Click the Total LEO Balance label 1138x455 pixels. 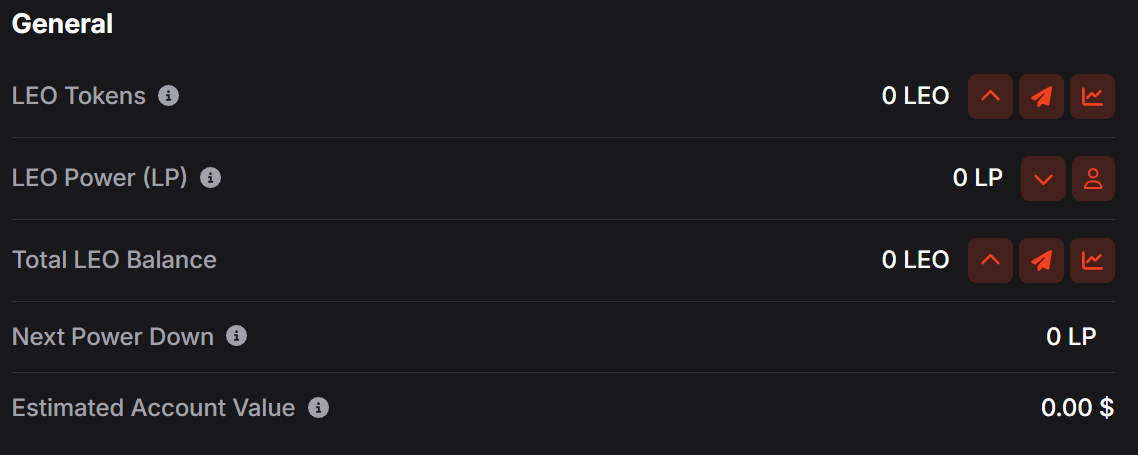114,260
